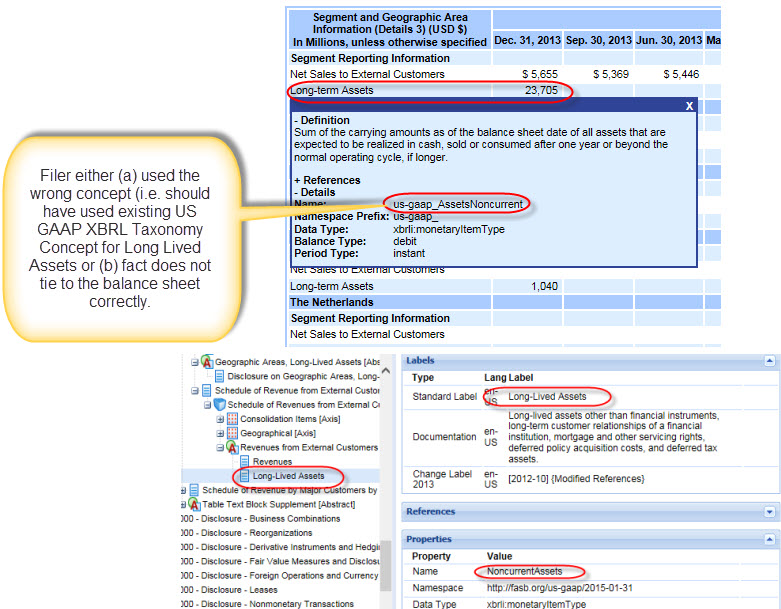Click the References panel header
Image resolution: width=781 pixels, height=609 pixels.
point(590,511)
